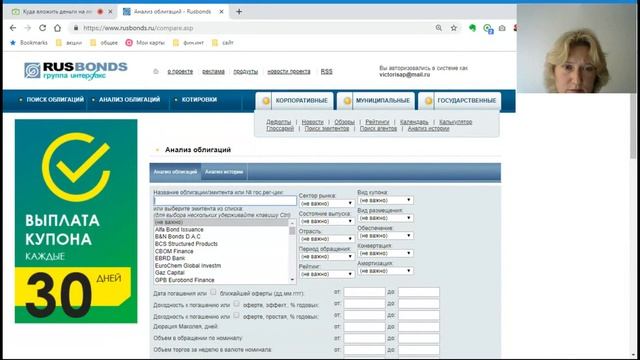640x360 pixels.
Task: Click the camera extension icon
Action: [x=502, y=28]
